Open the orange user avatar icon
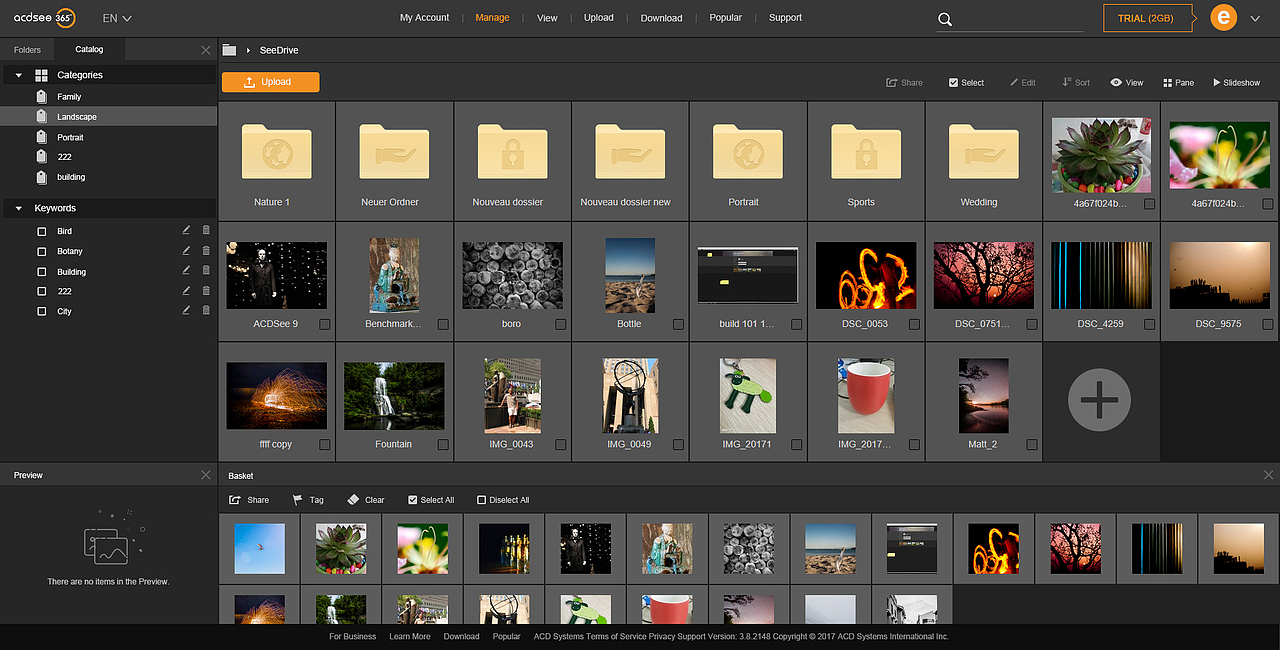The width and height of the screenshot is (1280, 650). [x=1223, y=18]
